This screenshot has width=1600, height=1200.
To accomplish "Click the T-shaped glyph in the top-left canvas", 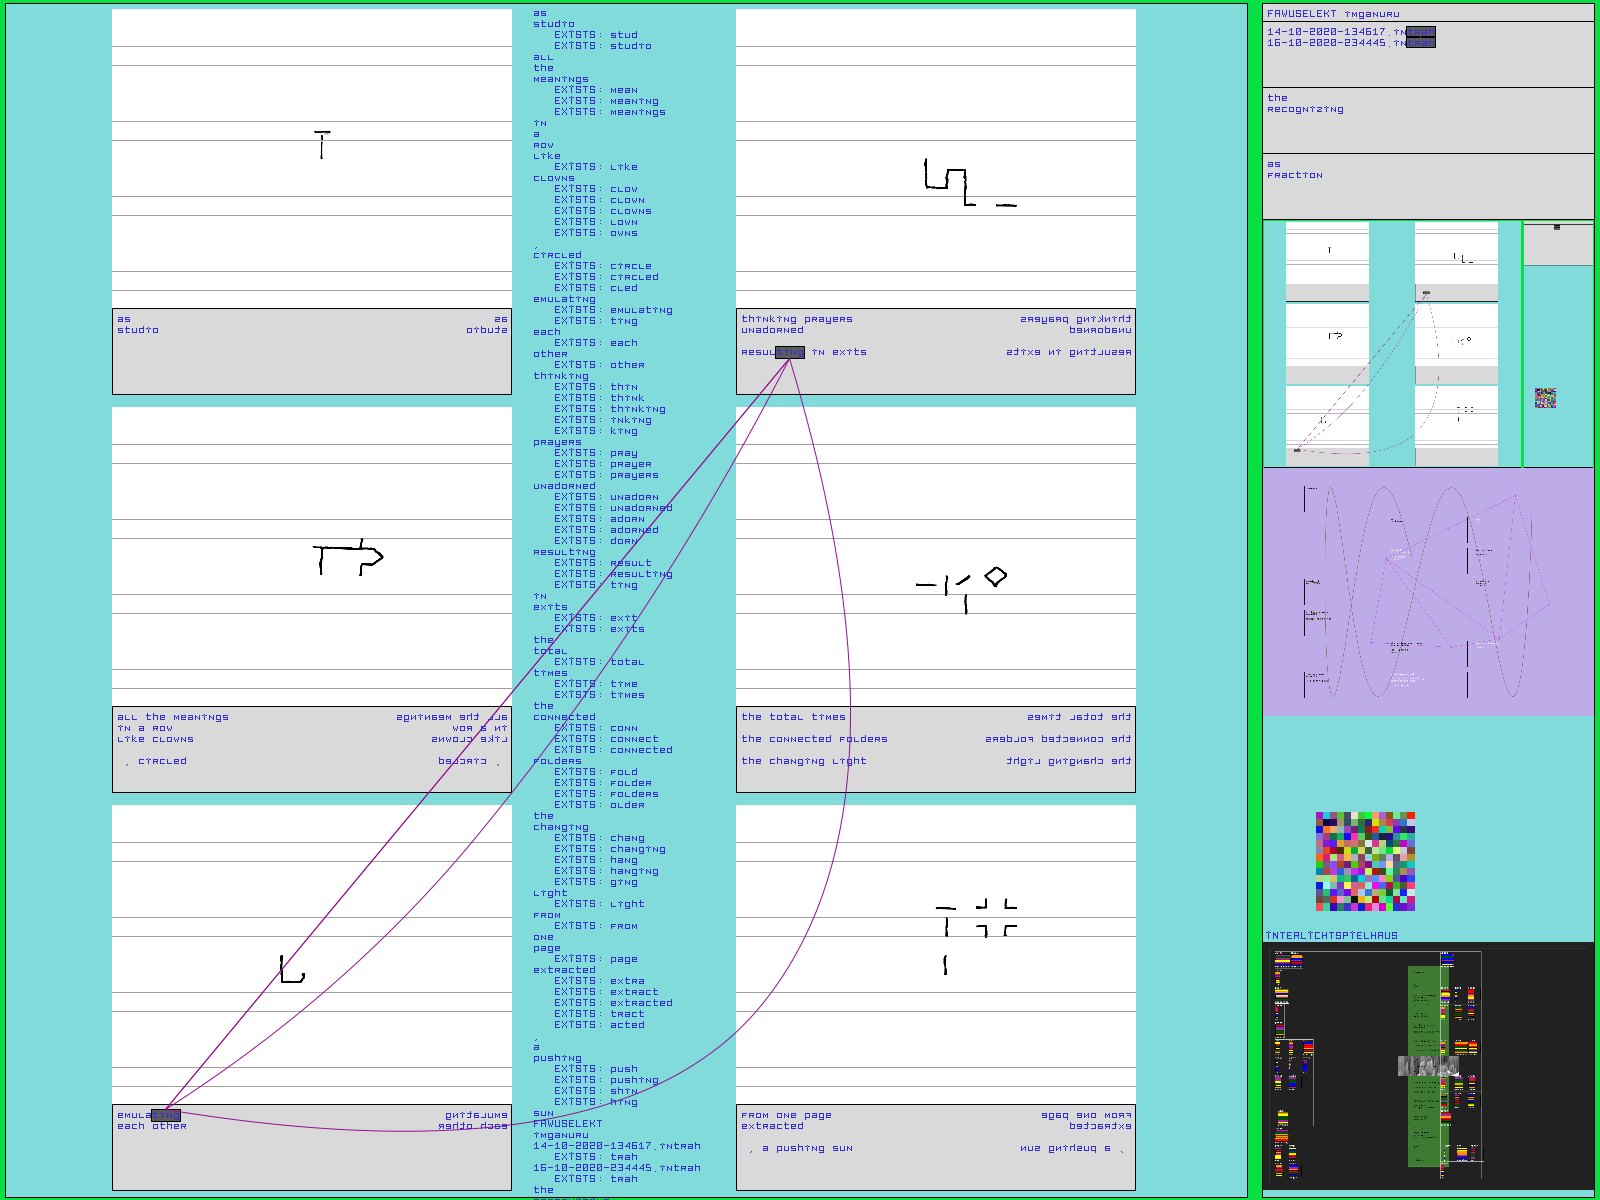I will click(x=322, y=144).
